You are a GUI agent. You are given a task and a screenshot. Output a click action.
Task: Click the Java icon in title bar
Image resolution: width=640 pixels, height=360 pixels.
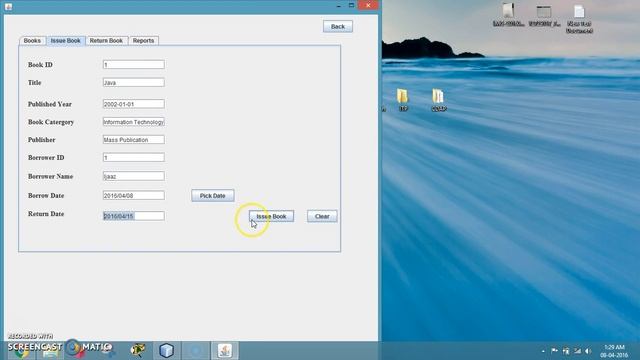pyautogui.click(x=8, y=6)
